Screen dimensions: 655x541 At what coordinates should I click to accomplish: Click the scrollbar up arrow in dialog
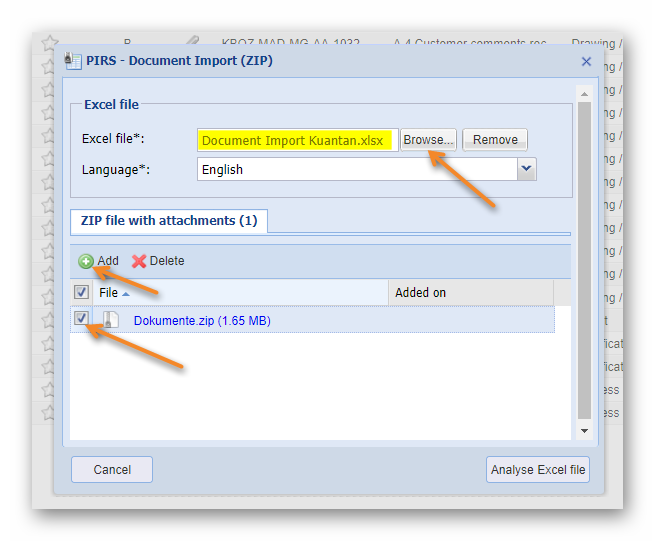584,94
